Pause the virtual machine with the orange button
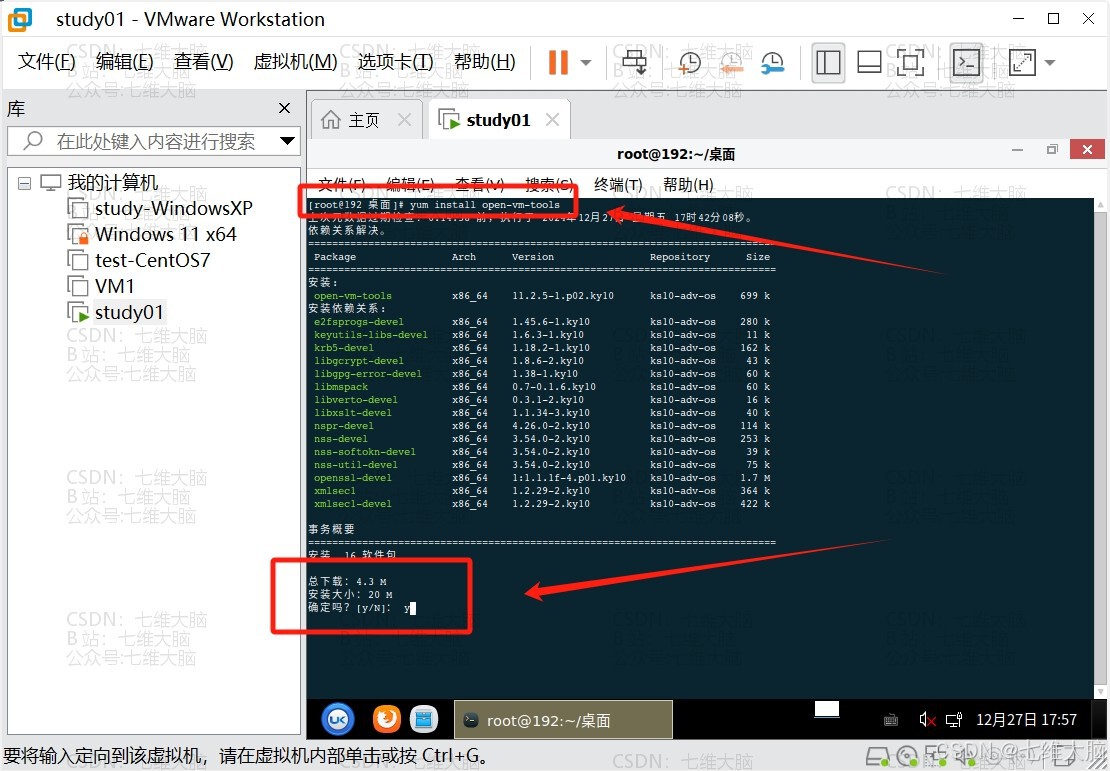The height and width of the screenshot is (771, 1110). (x=559, y=62)
